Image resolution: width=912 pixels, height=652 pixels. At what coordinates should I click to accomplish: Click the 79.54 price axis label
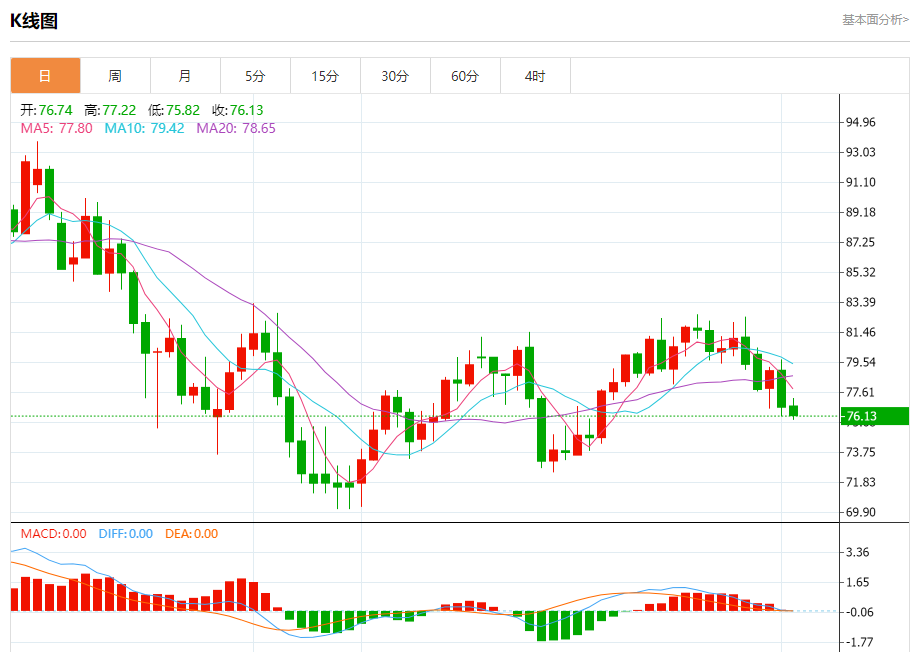point(860,362)
